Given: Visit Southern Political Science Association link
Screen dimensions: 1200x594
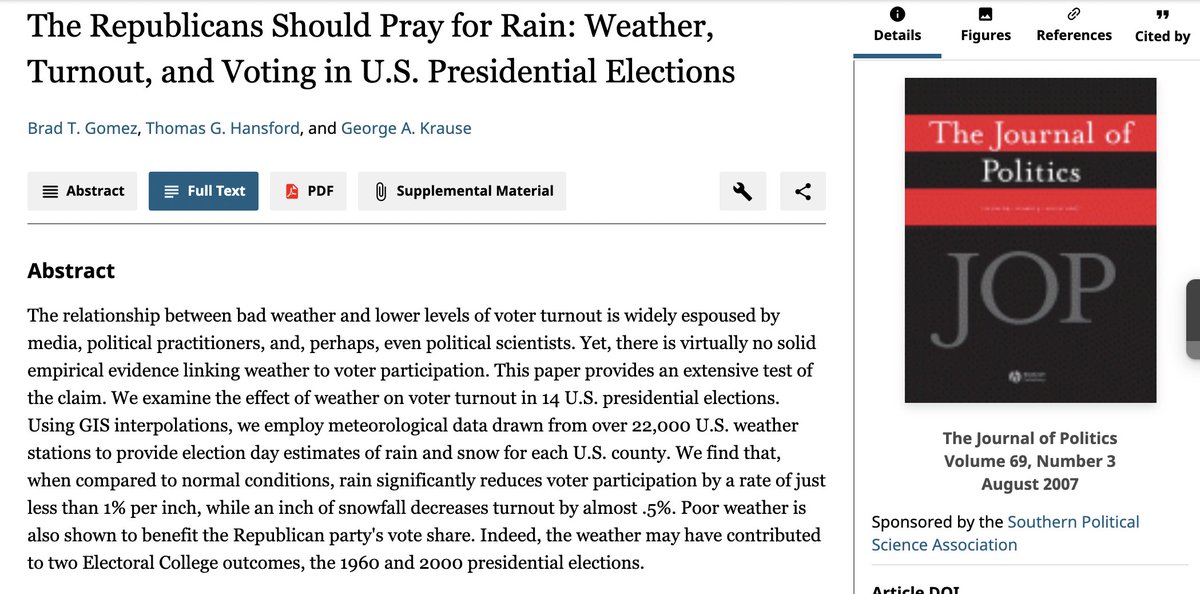Looking at the screenshot, I should [x=1005, y=533].
